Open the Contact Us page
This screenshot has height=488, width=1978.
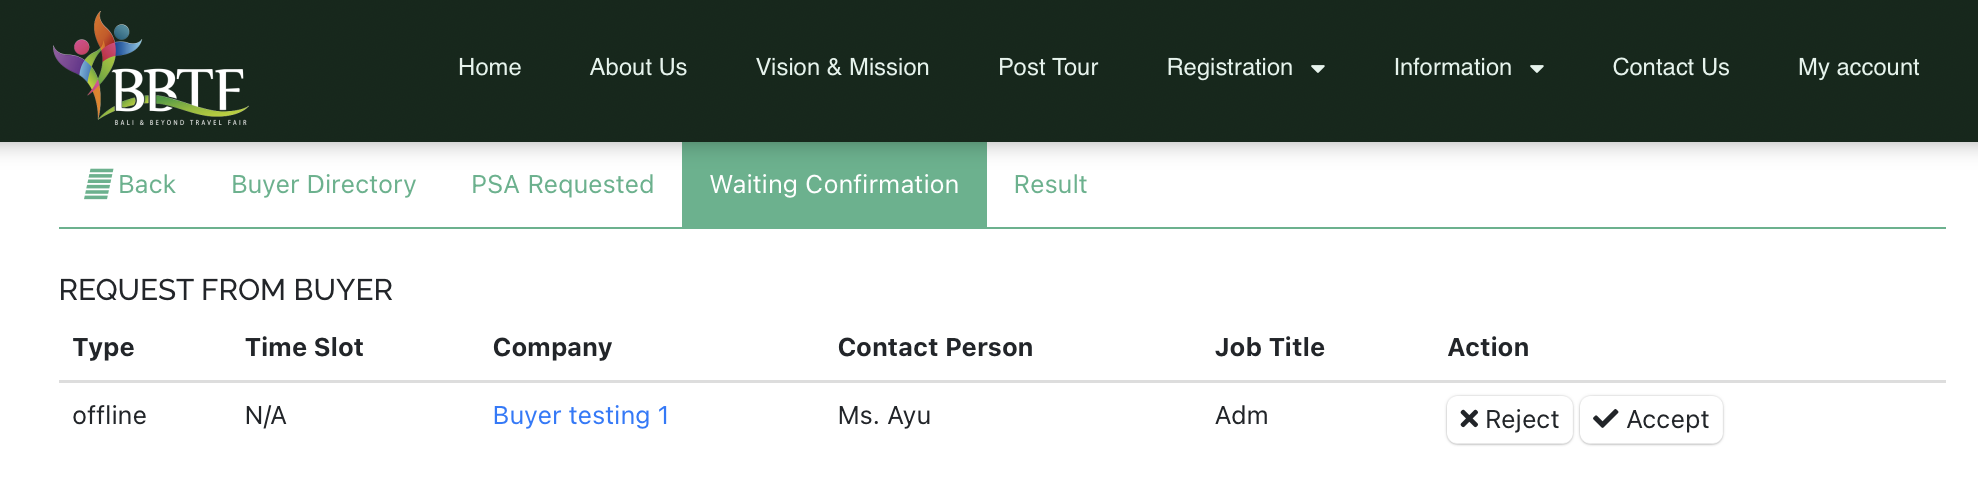(1670, 67)
